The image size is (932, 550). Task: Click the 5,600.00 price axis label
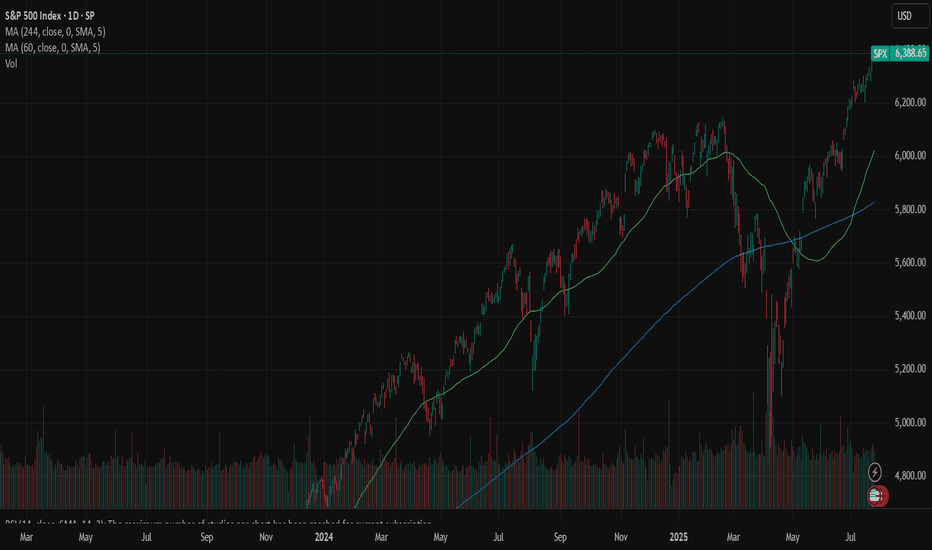point(910,262)
